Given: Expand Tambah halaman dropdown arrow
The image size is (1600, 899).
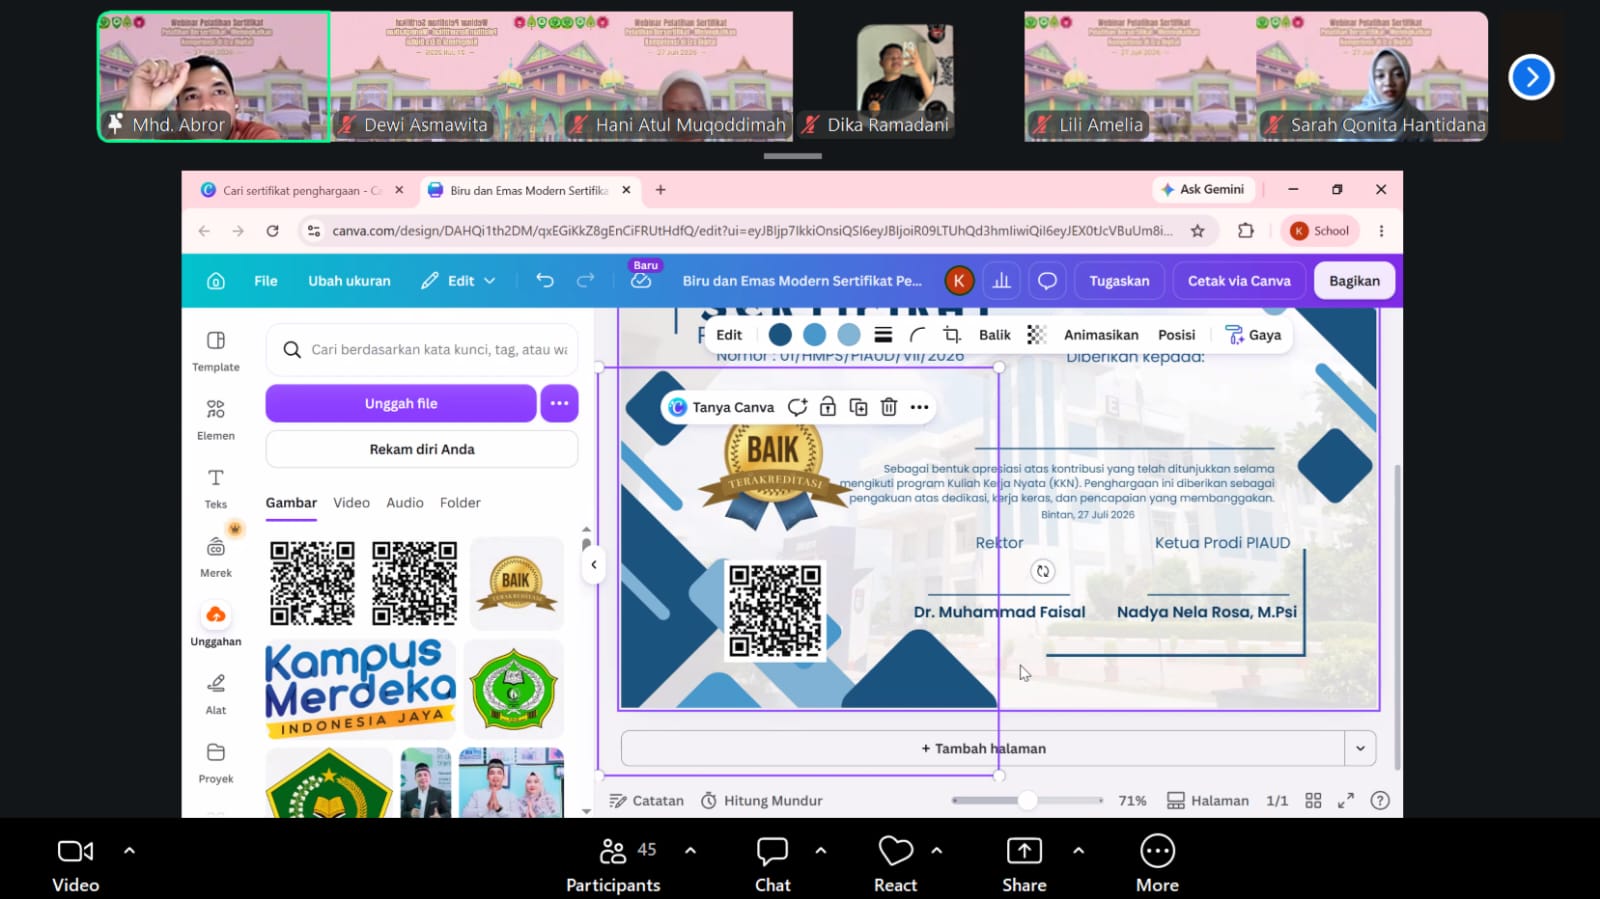Looking at the screenshot, I should tap(1360, 748).
